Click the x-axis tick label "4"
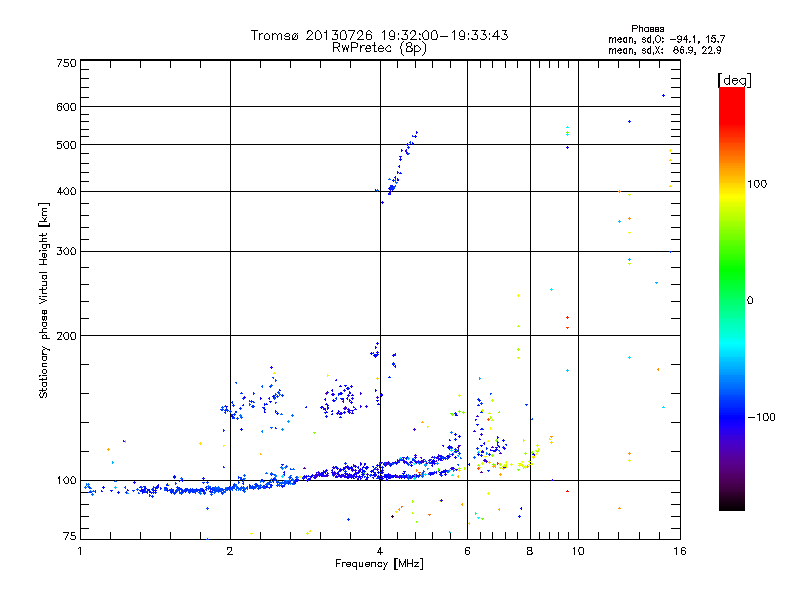 click(380, 551)
